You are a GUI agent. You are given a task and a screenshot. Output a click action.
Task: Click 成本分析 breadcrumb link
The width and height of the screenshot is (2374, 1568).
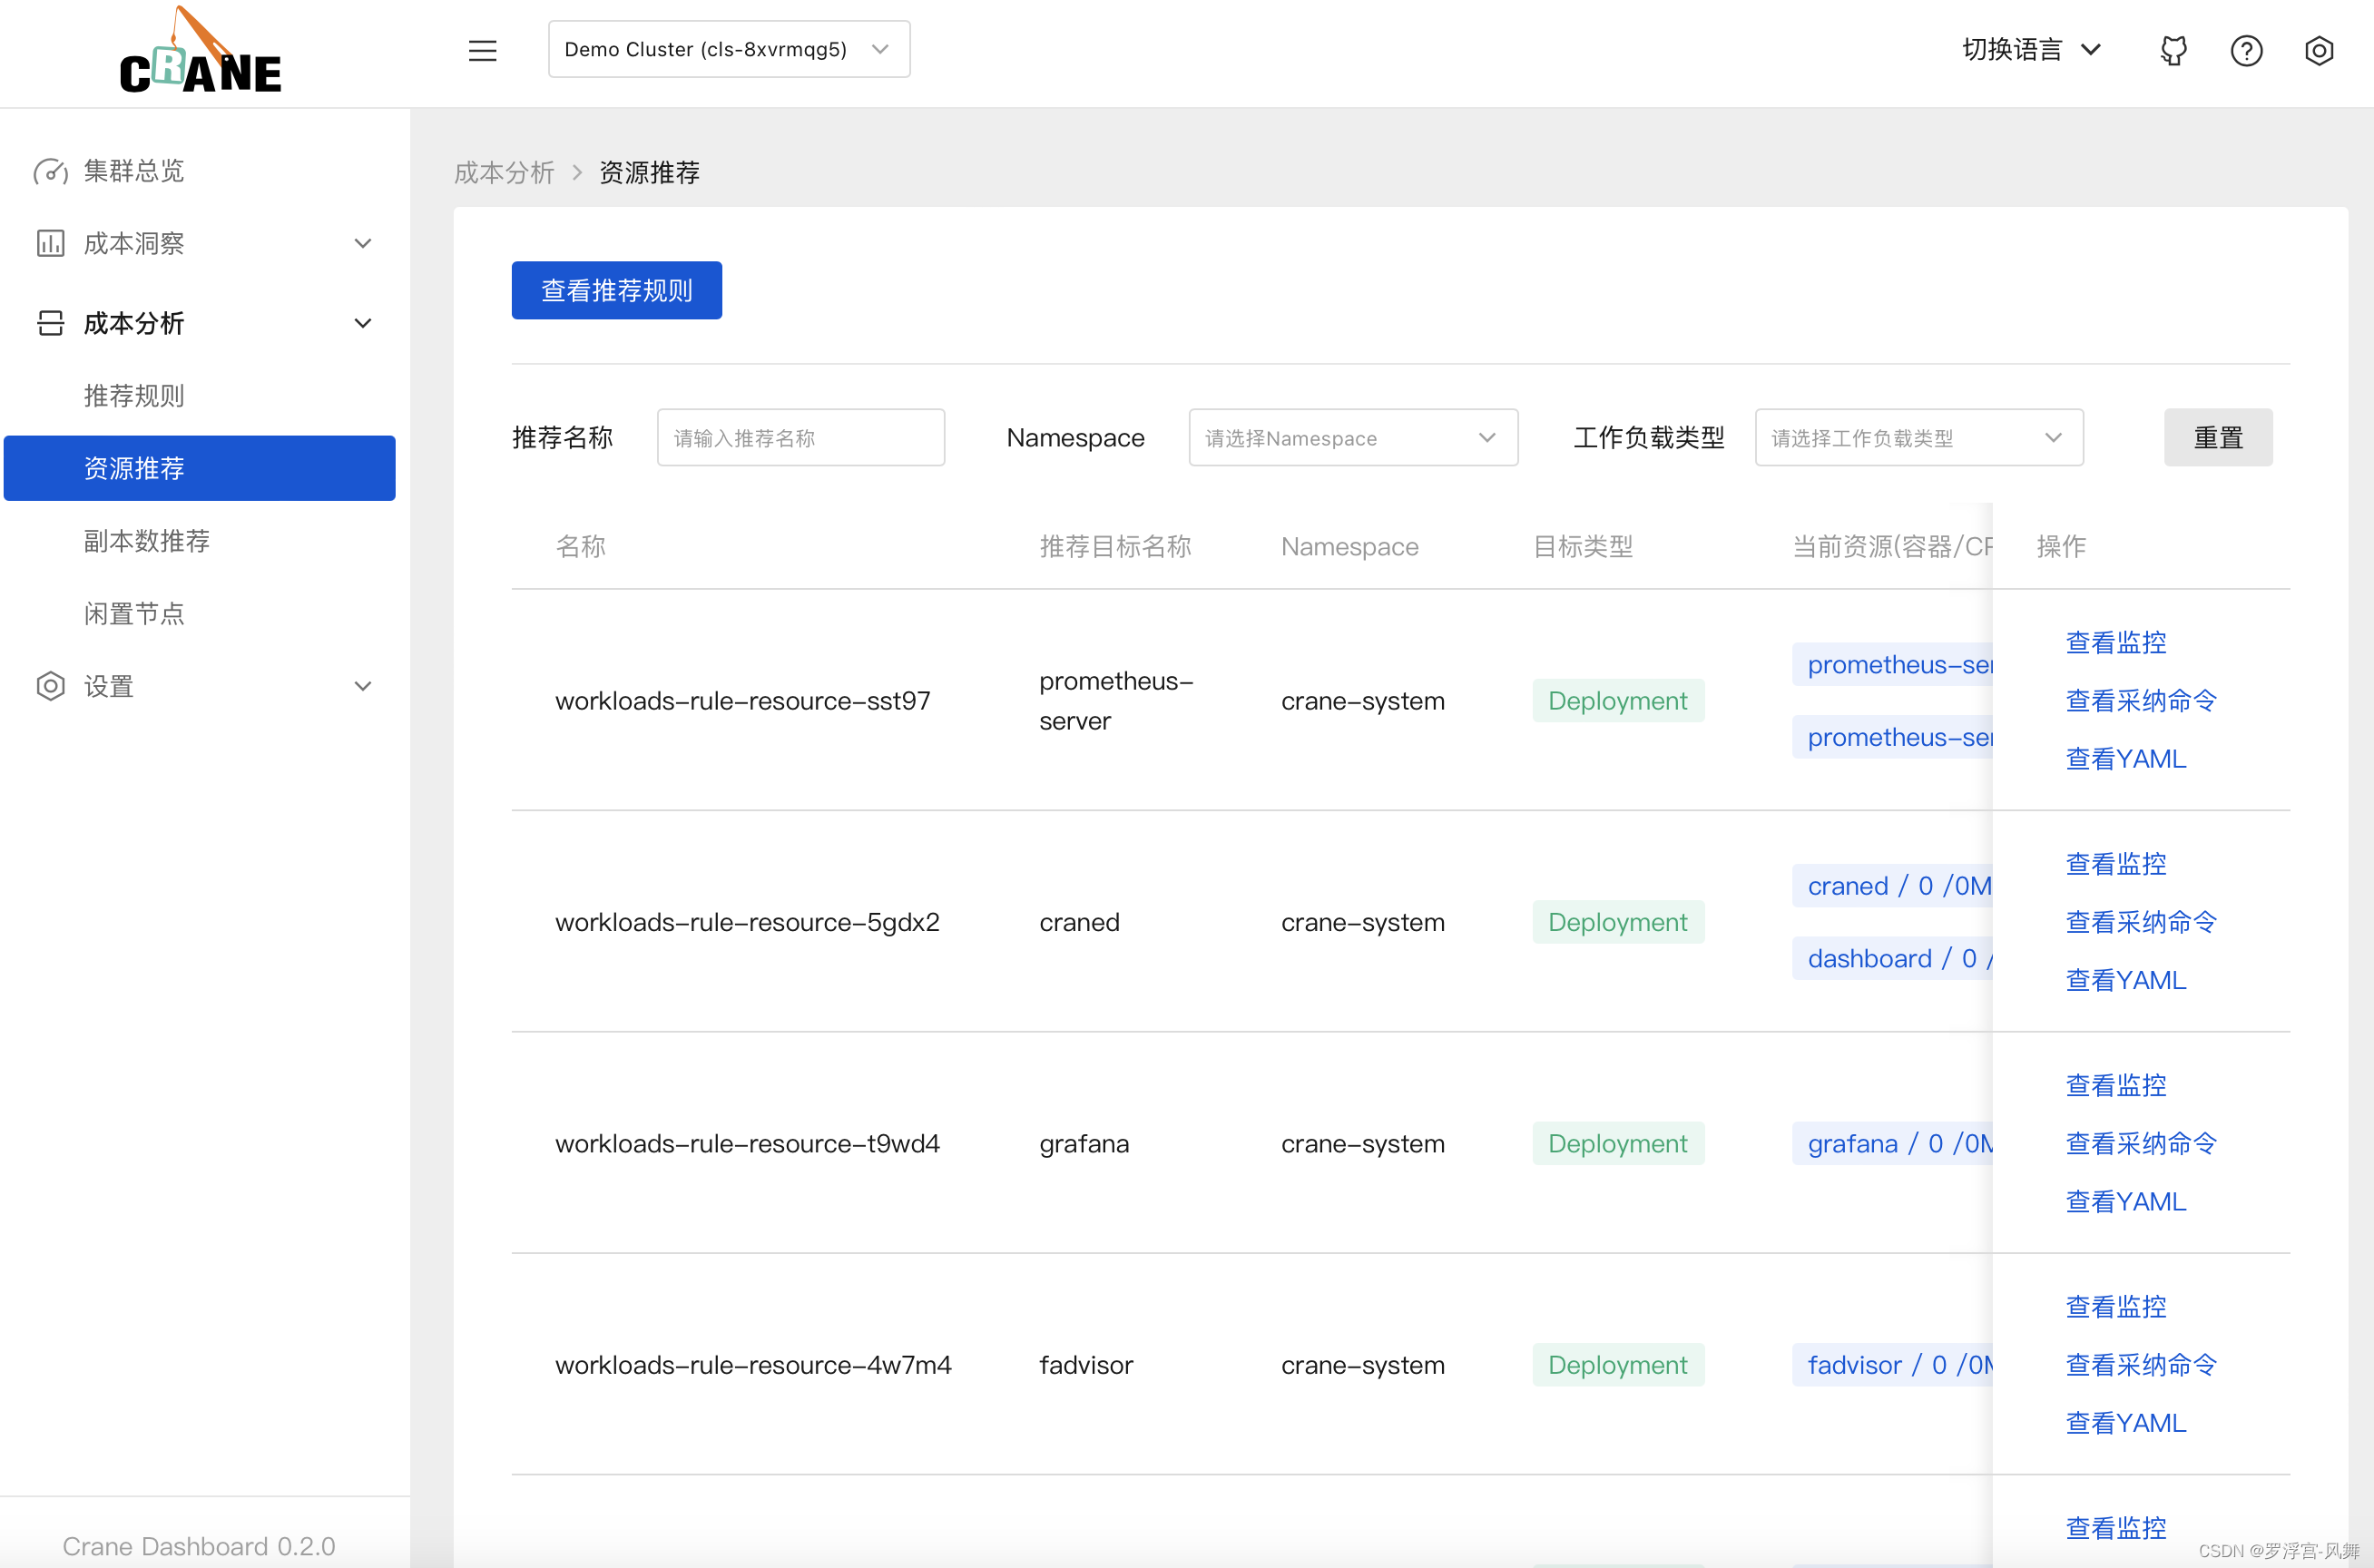point(504,173)
